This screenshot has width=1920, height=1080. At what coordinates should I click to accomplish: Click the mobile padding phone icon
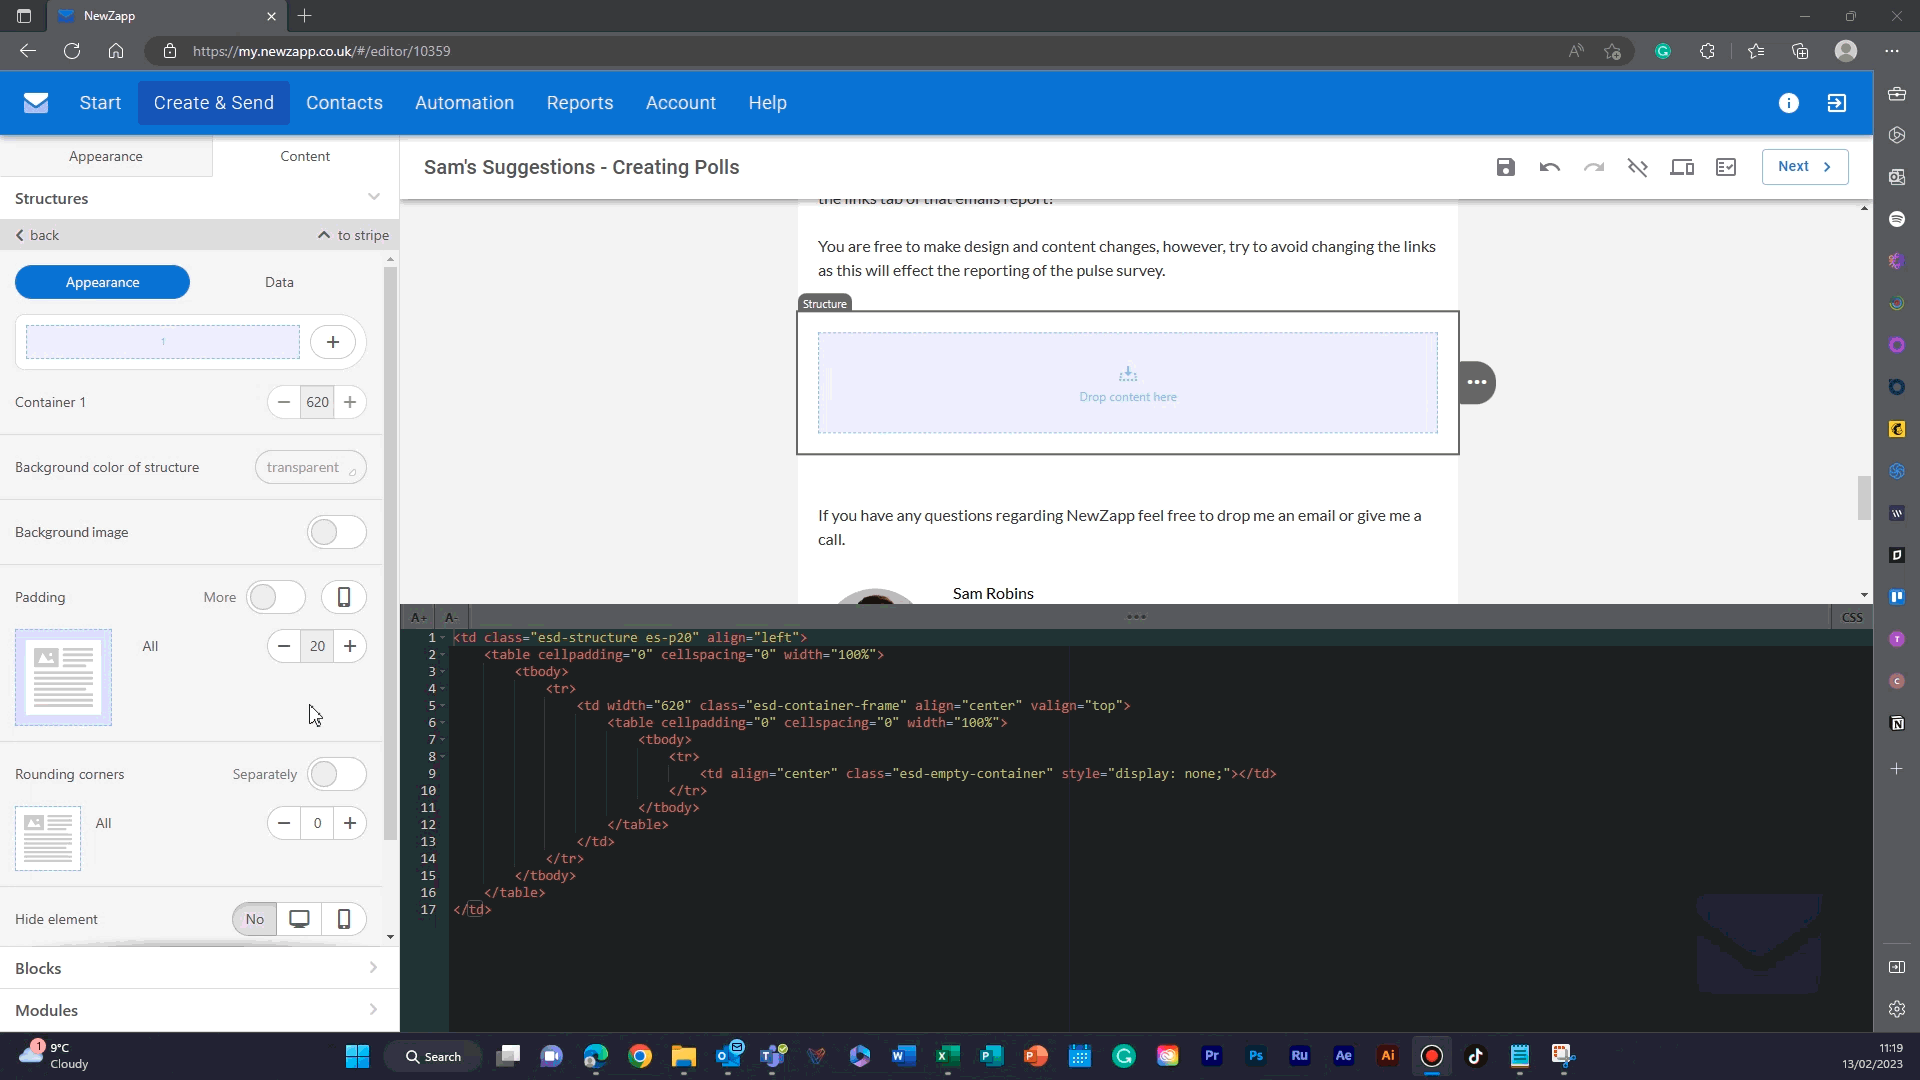click(343, 597)
